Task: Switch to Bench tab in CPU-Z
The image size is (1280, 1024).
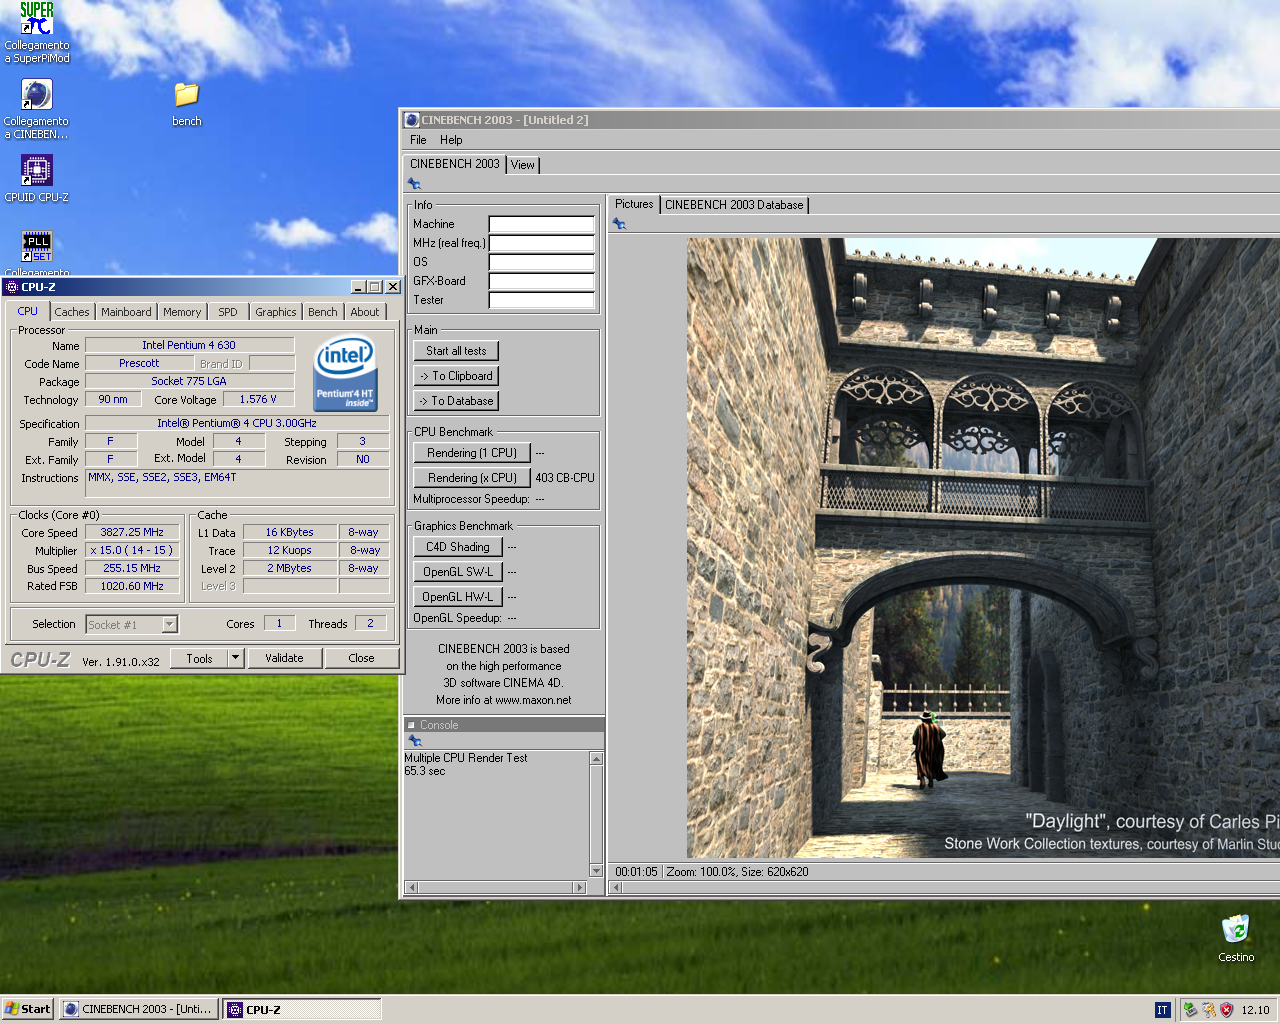Action: coord(323,312)
